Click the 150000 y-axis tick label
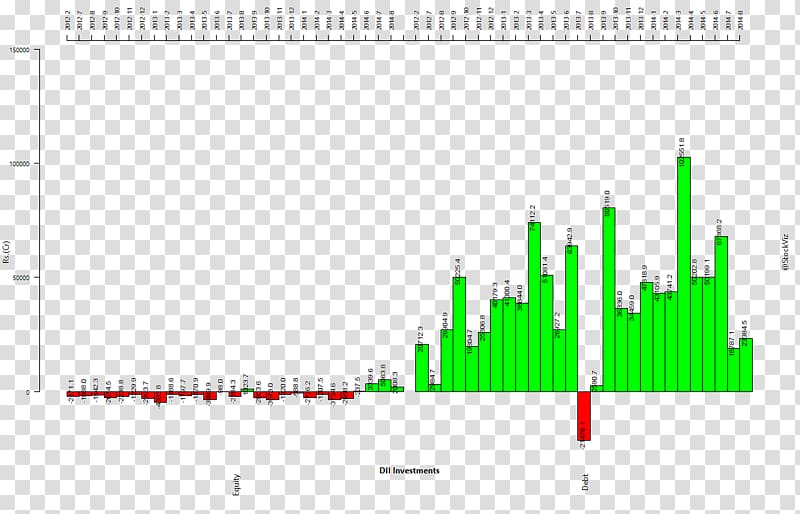 tap(21, 50)
